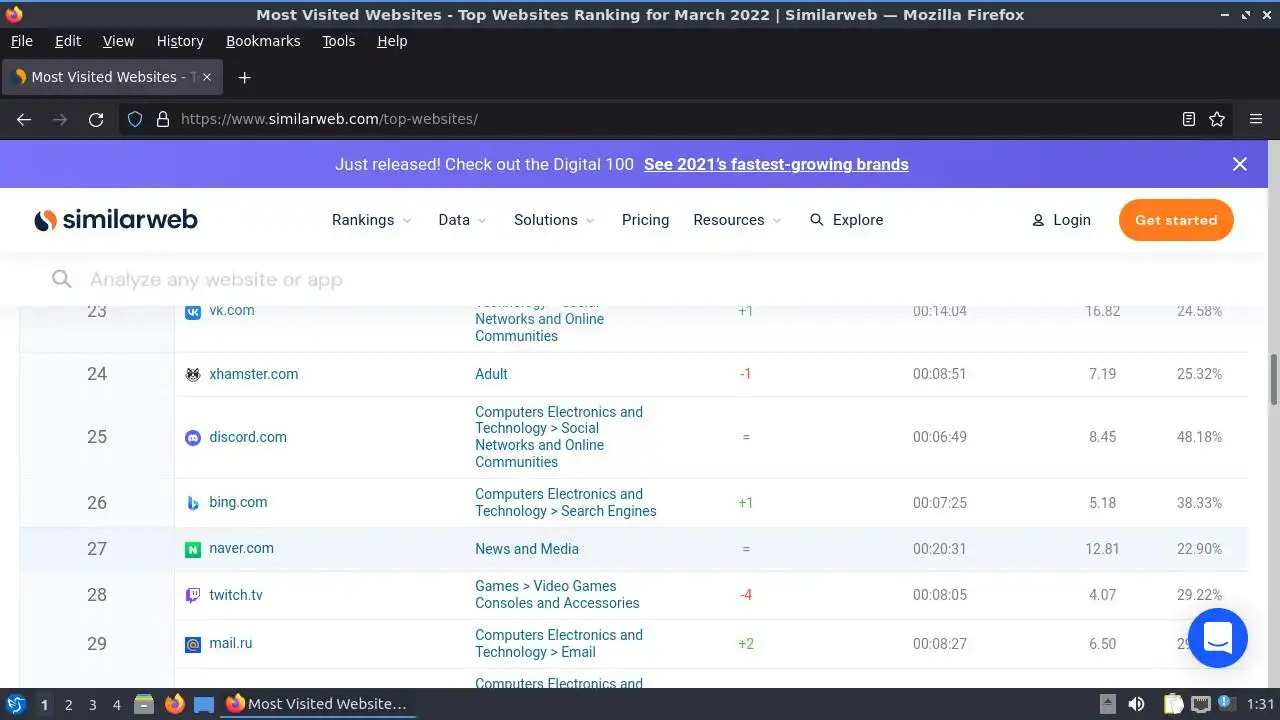Click rank number 24
Screen dimensions: 1280x720
tap(97, 374)
